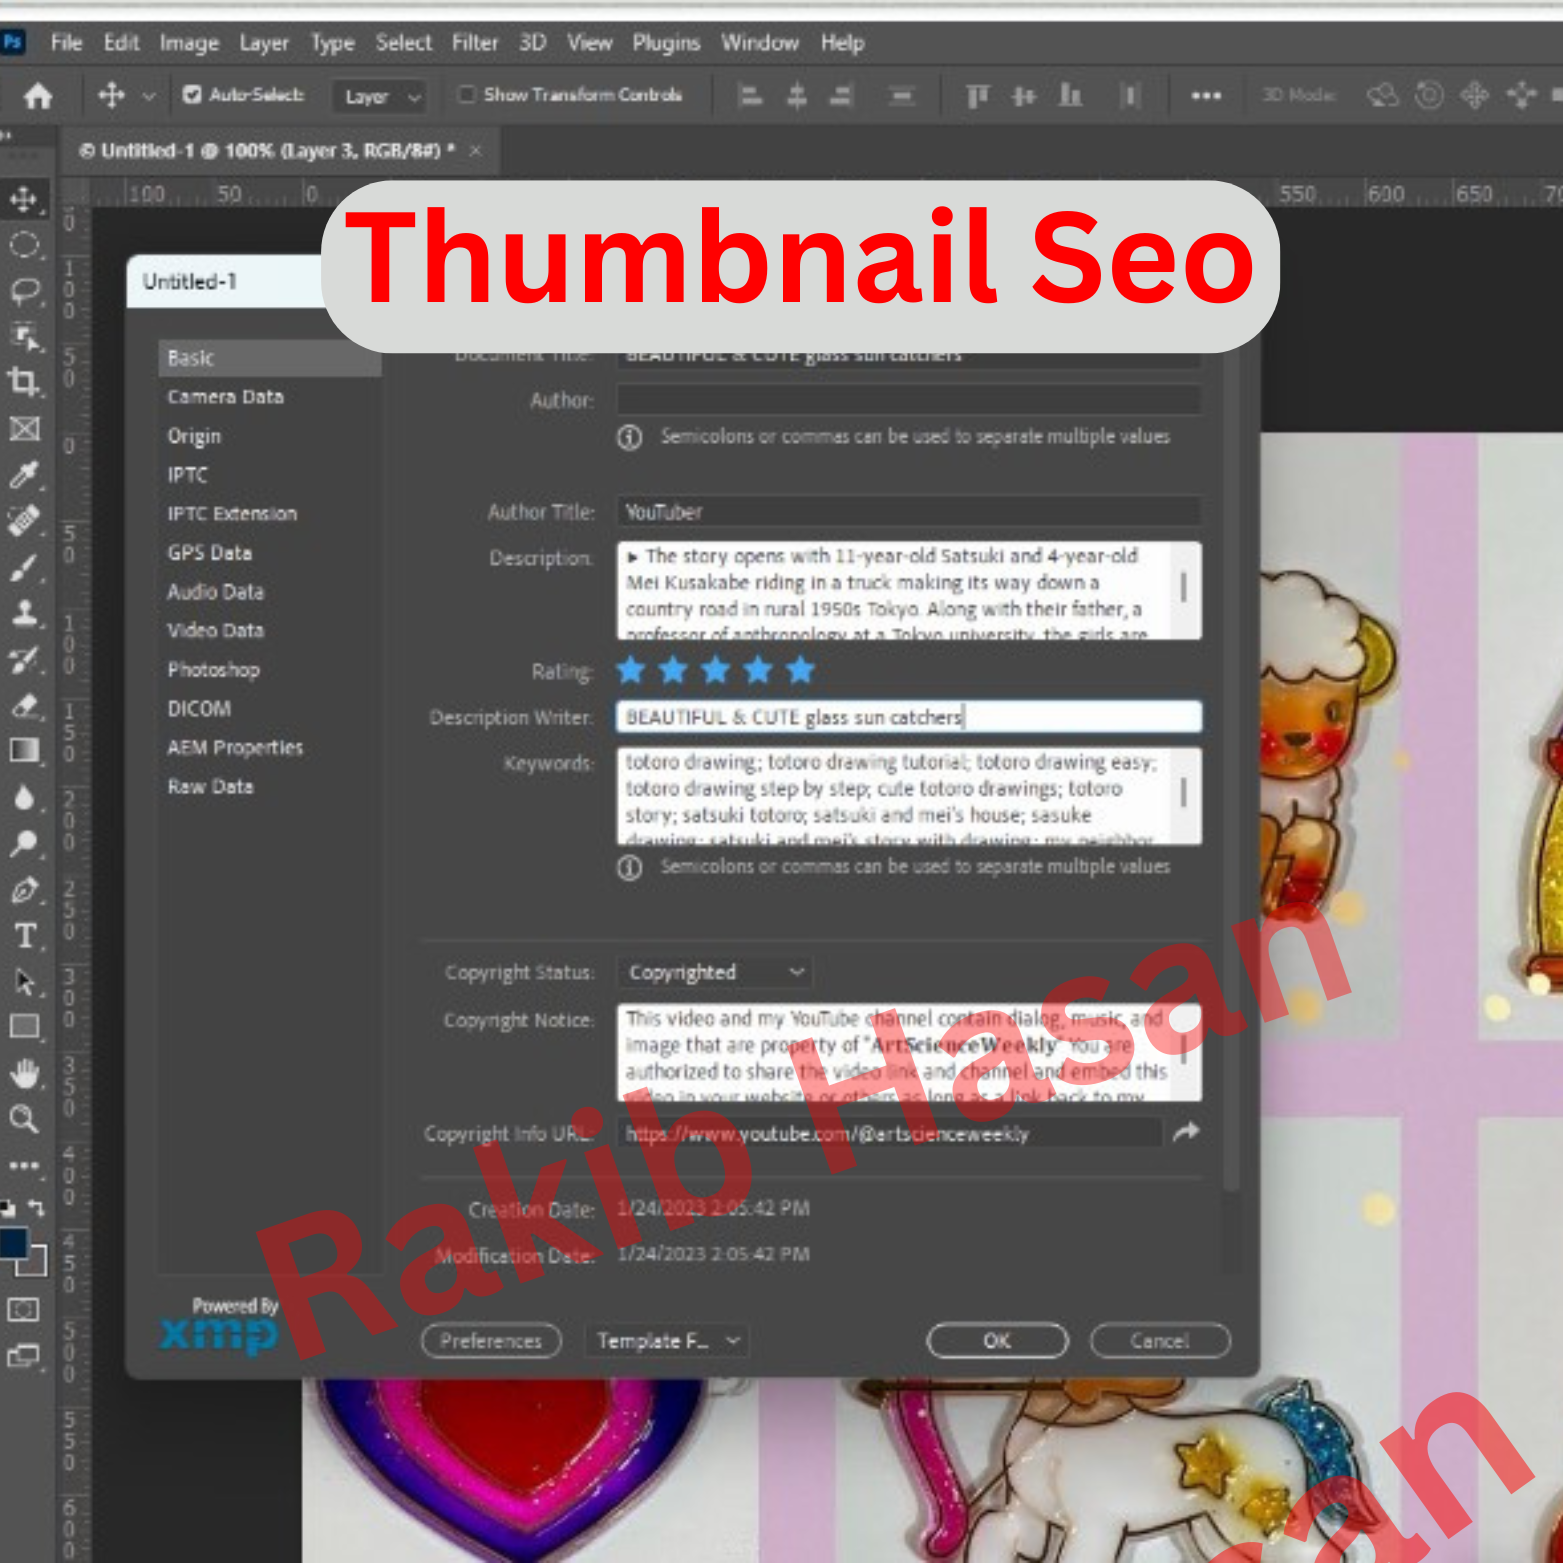This screenshot has width=1563, height=1563.
Task: Click the Home icon in options bar
Action: [38, 96]
